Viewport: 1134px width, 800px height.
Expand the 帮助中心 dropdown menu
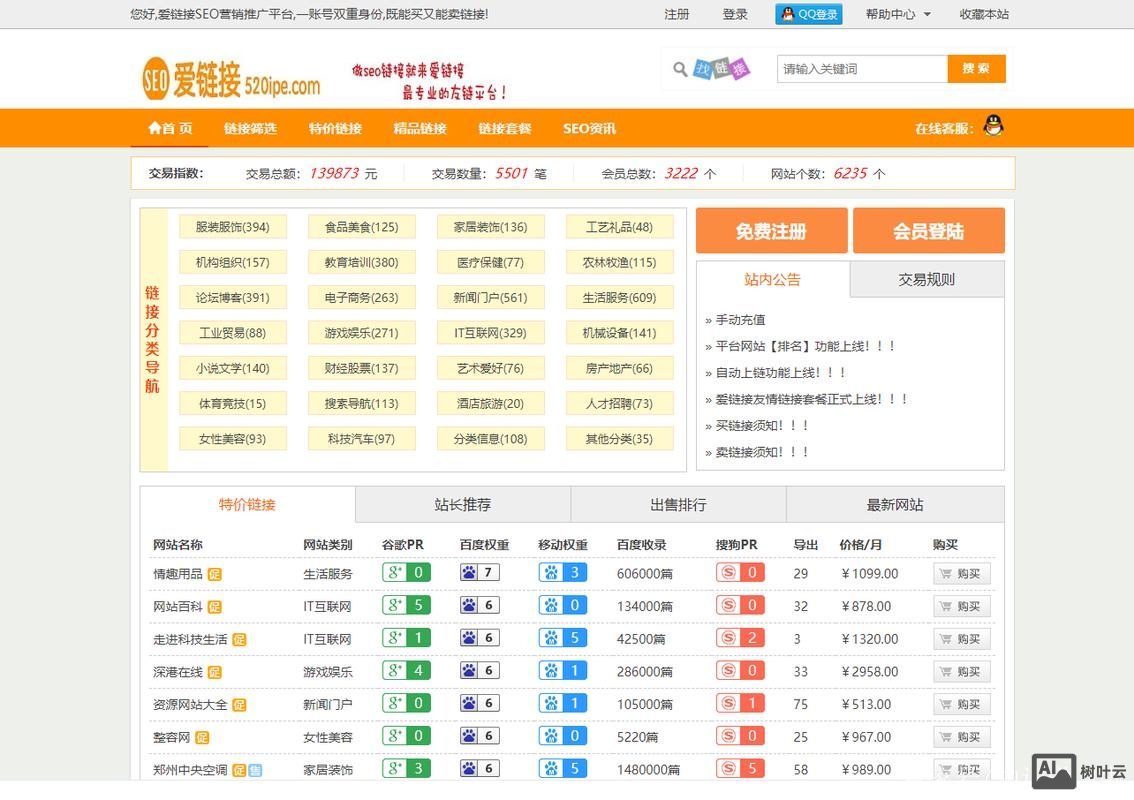899,14
